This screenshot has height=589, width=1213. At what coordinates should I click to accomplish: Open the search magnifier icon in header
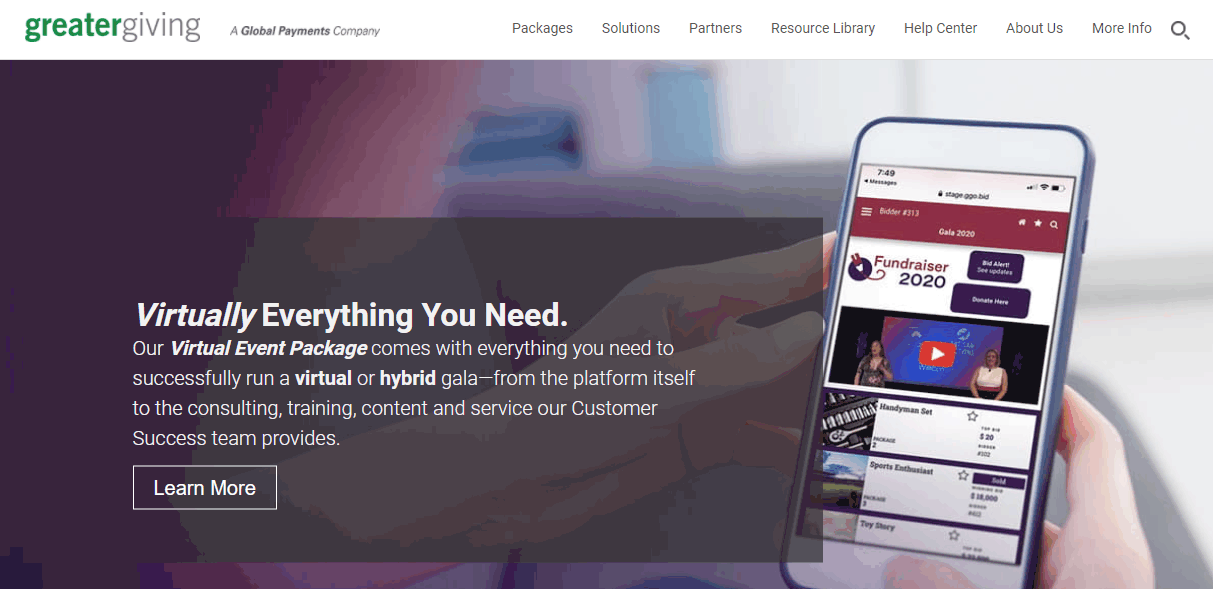pyautogui.click(x=1180, y=31)
